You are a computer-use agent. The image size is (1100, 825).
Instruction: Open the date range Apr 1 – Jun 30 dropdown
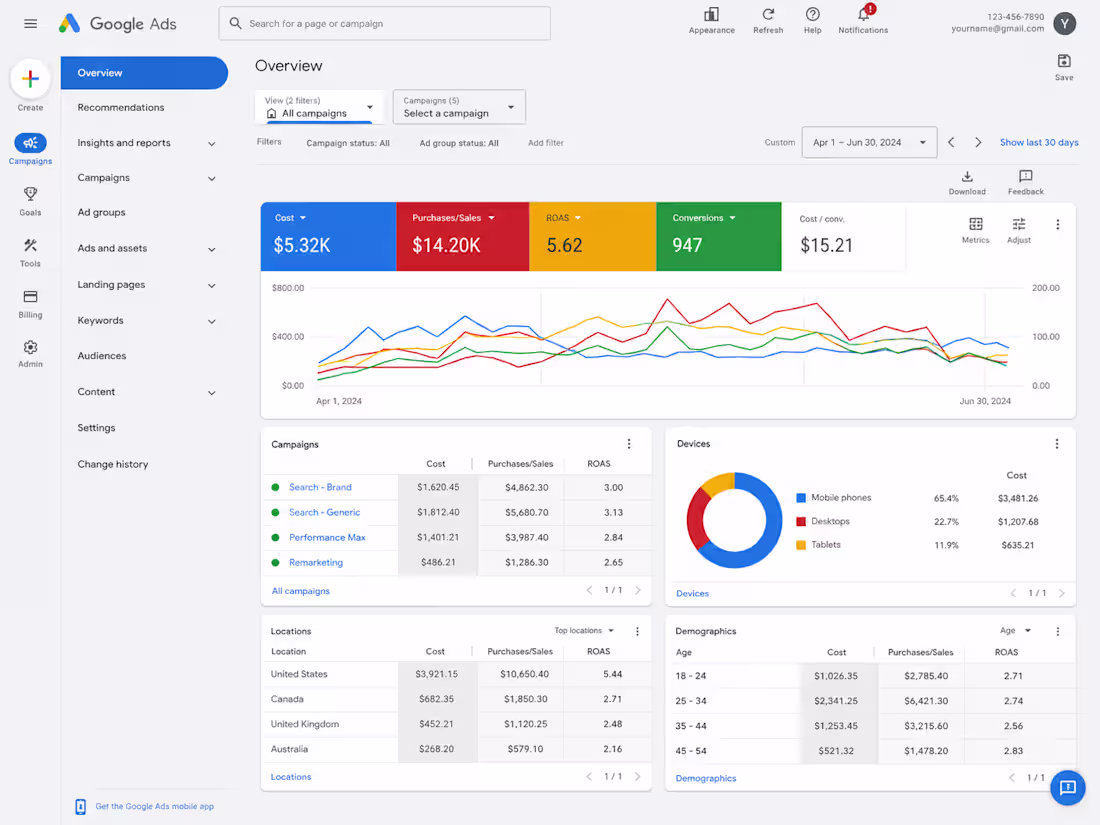pos(869,142)
